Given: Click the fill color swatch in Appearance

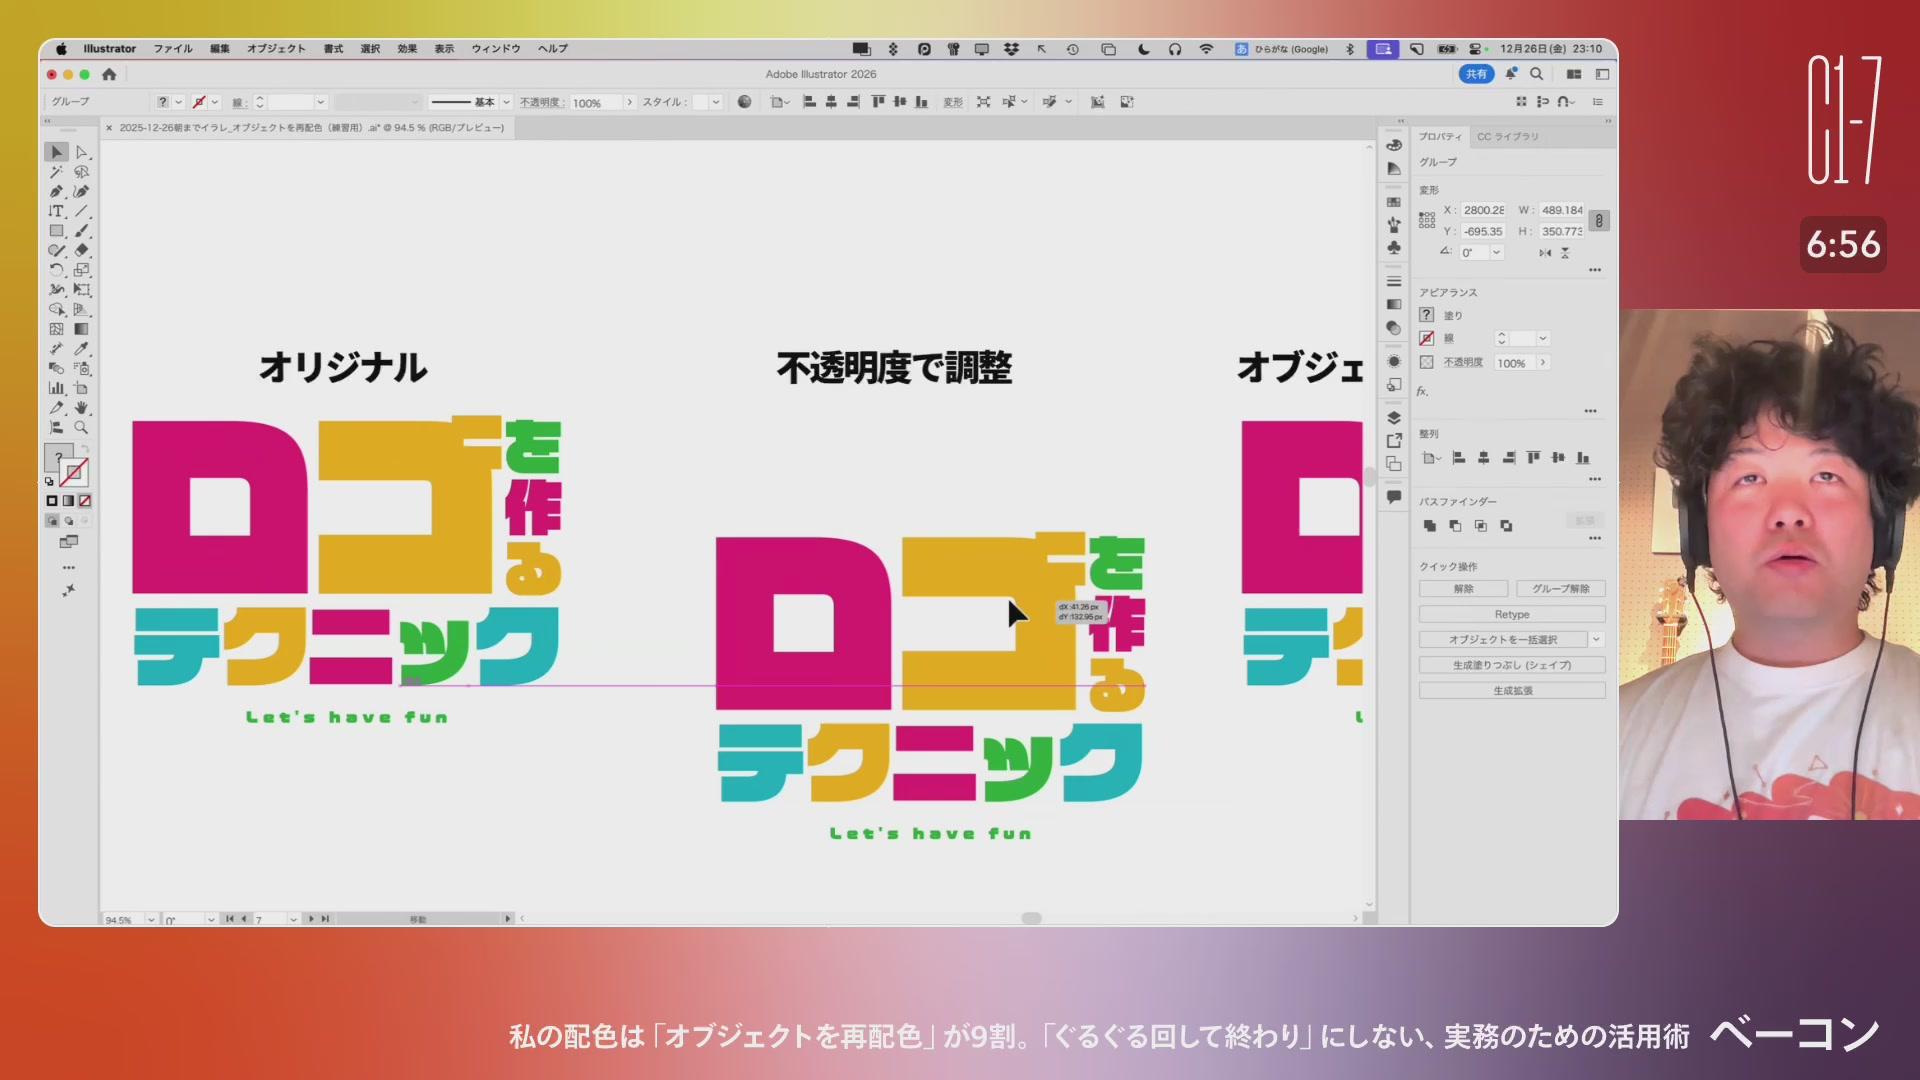Looking at the screenshot, I should pyautogui.click(x=1427, y=315).
